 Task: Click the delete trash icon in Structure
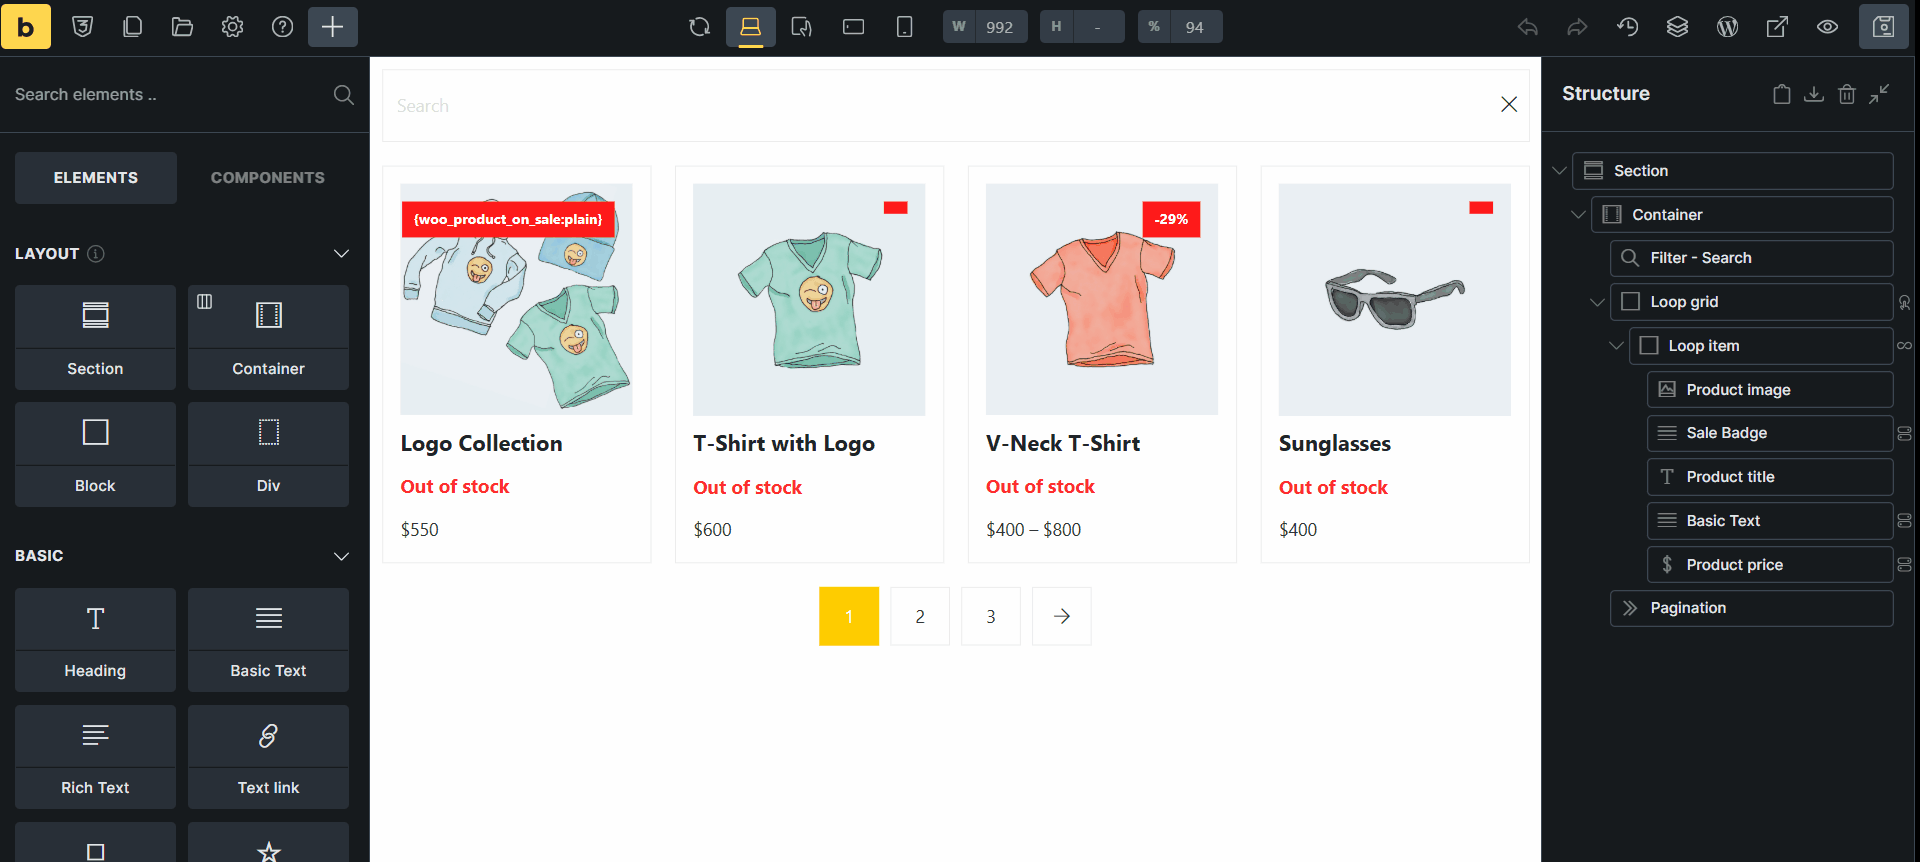coord(1847,94)
